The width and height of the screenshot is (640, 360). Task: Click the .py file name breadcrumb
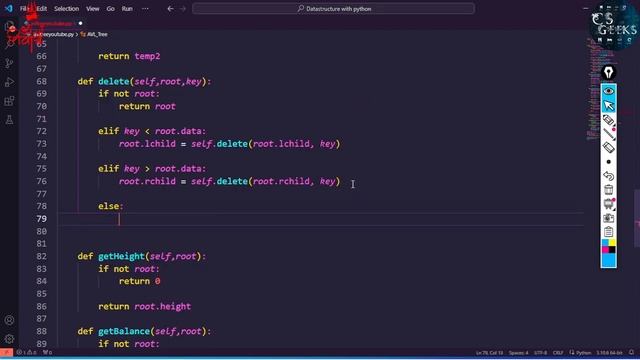coord(53,34)
